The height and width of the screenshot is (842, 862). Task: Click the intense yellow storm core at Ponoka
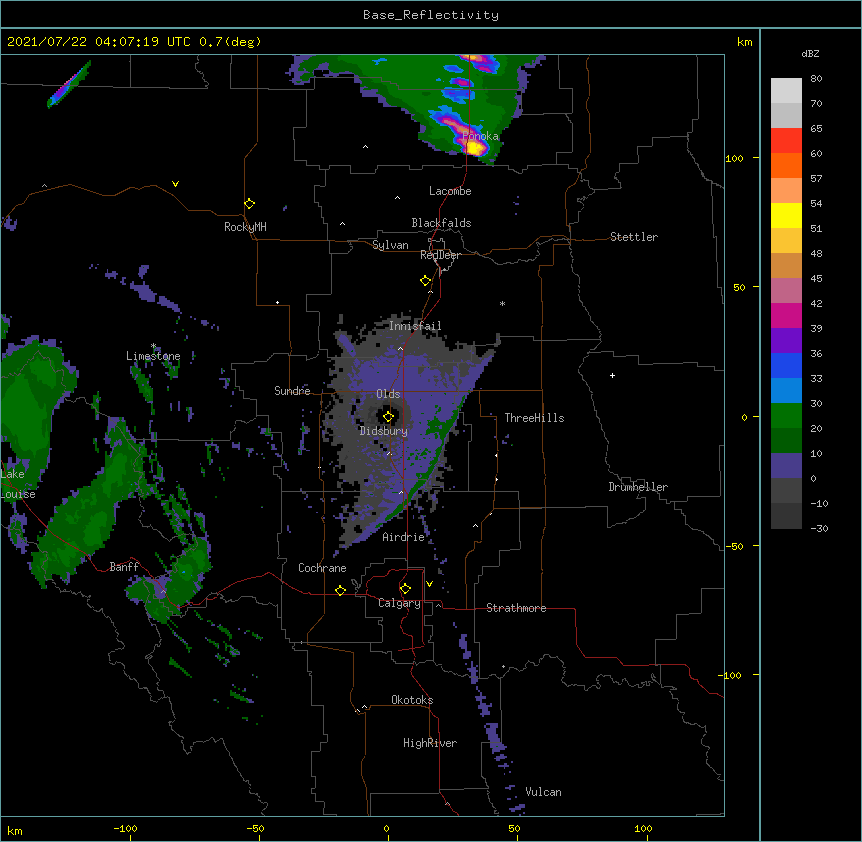coord(474,147)
